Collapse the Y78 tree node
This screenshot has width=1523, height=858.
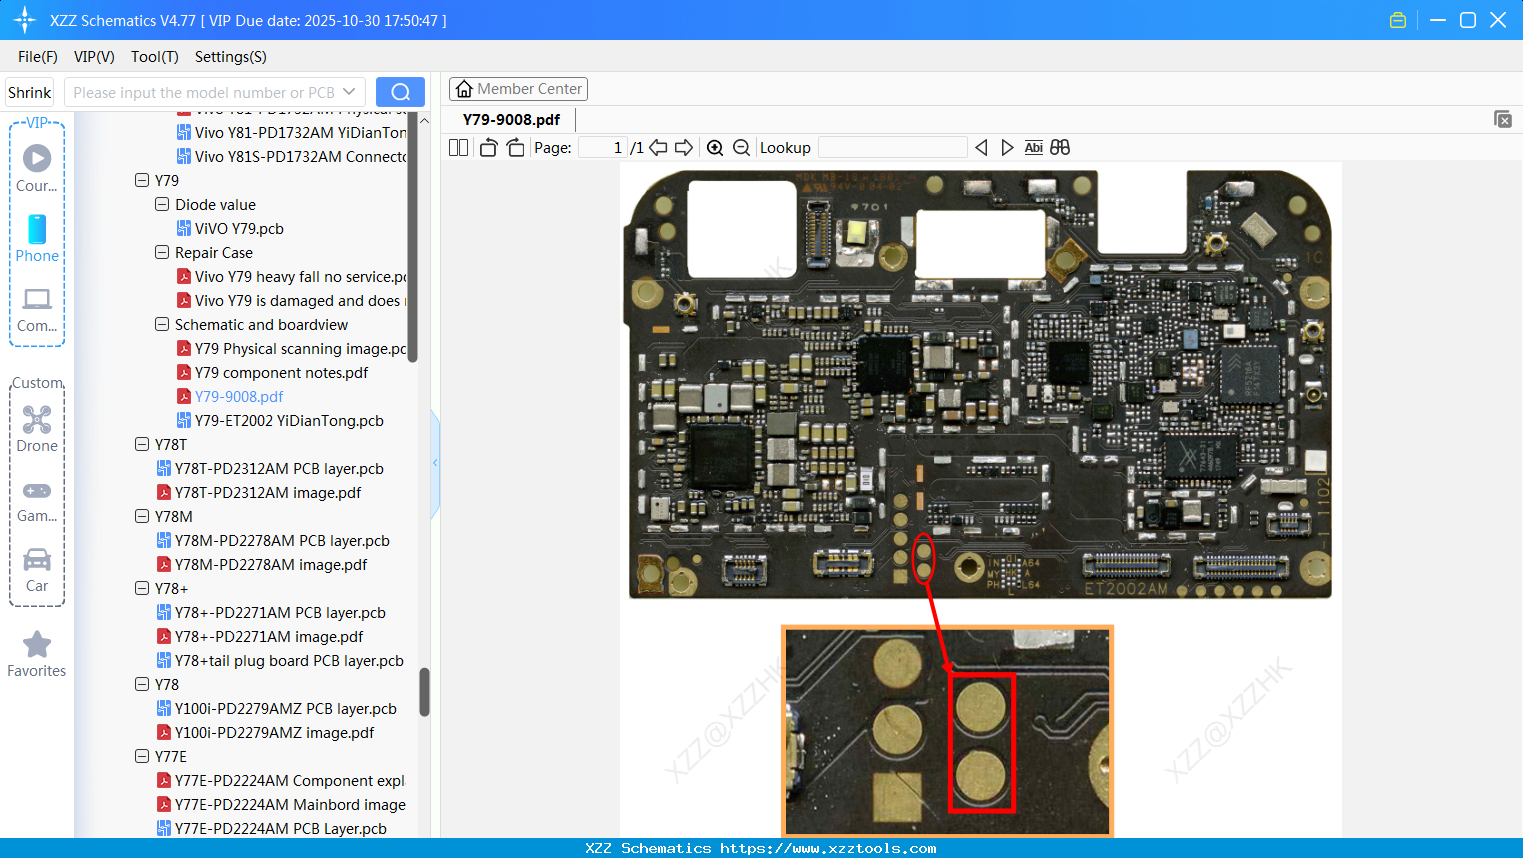tap(142, 685)
